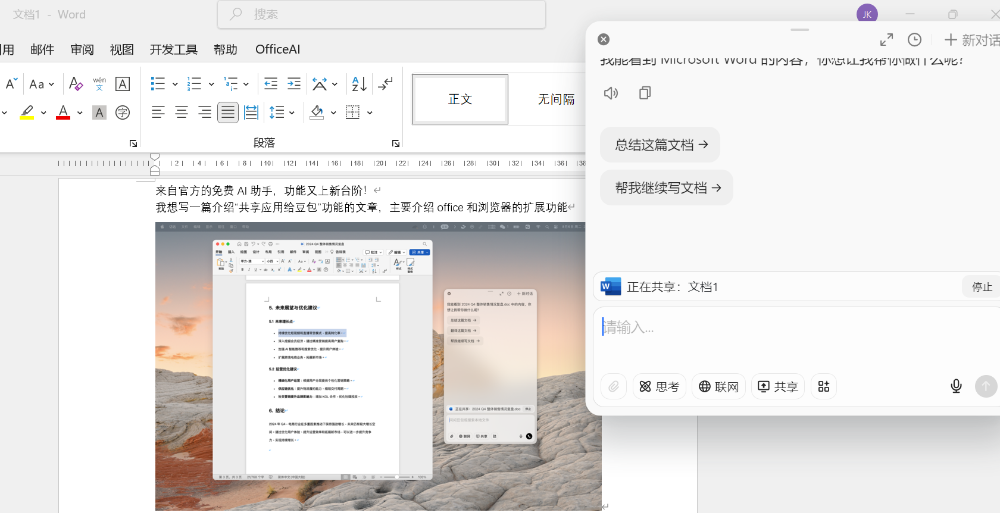Click 帮我继续写文档 suggestion
Image resolution: width=1000 pixels, height=513 pixels.
tap(666, 188)
